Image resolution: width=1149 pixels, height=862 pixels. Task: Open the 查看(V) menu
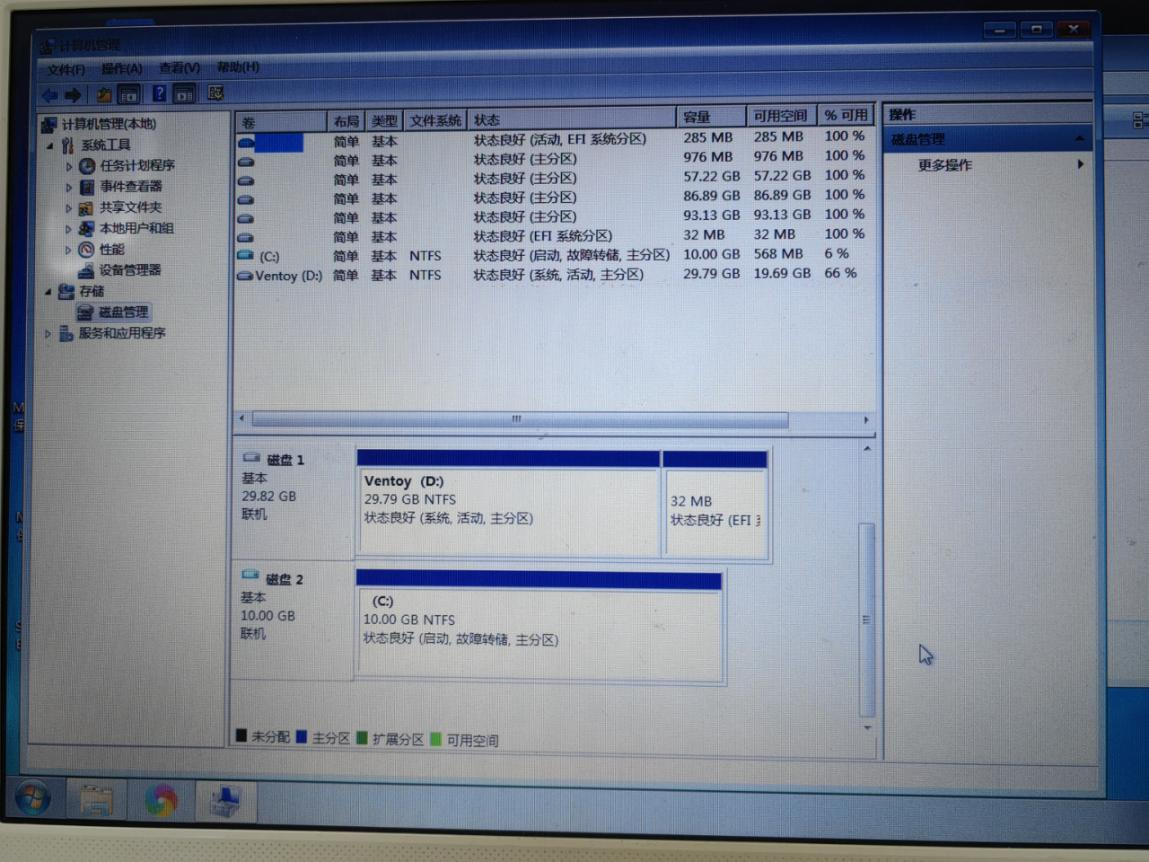point(180,67)
